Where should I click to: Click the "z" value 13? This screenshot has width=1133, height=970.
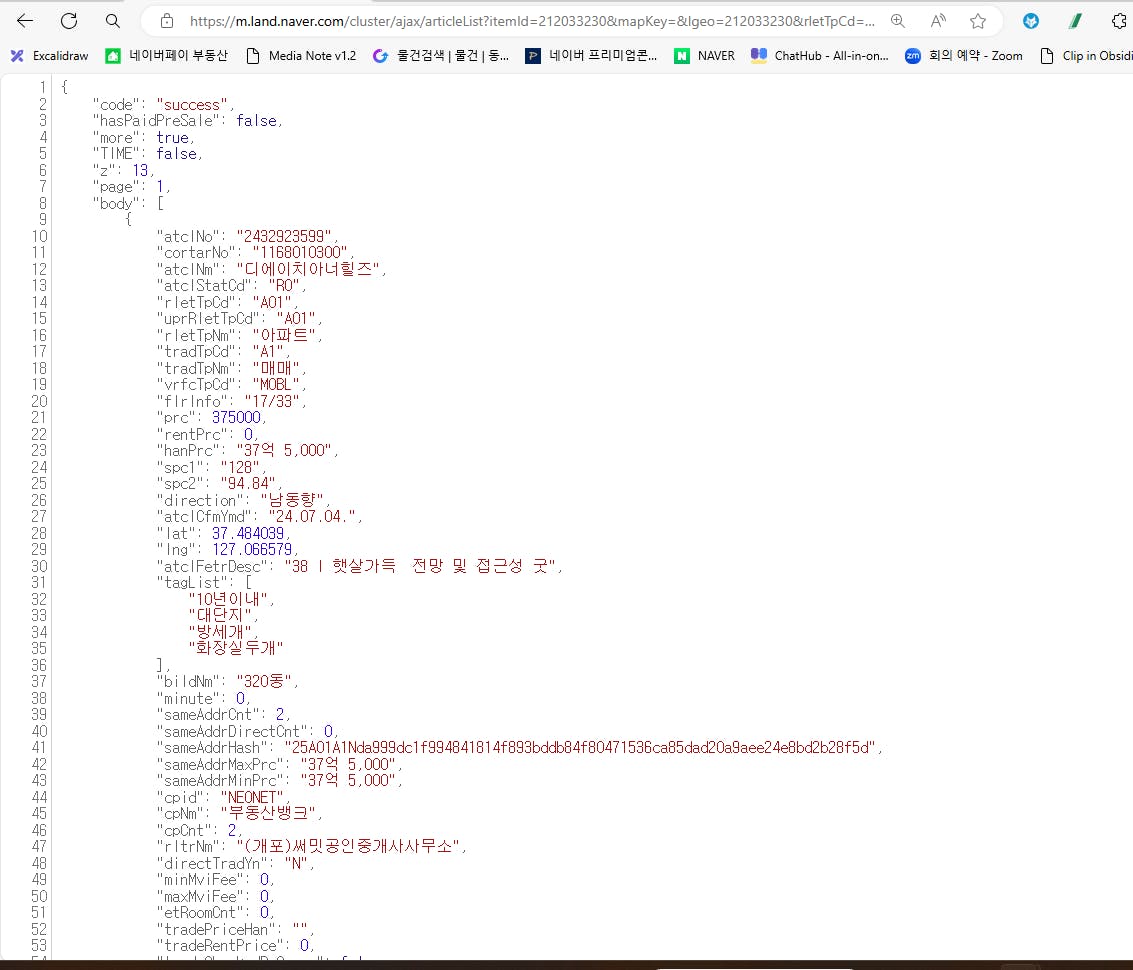tap(140, 171)
